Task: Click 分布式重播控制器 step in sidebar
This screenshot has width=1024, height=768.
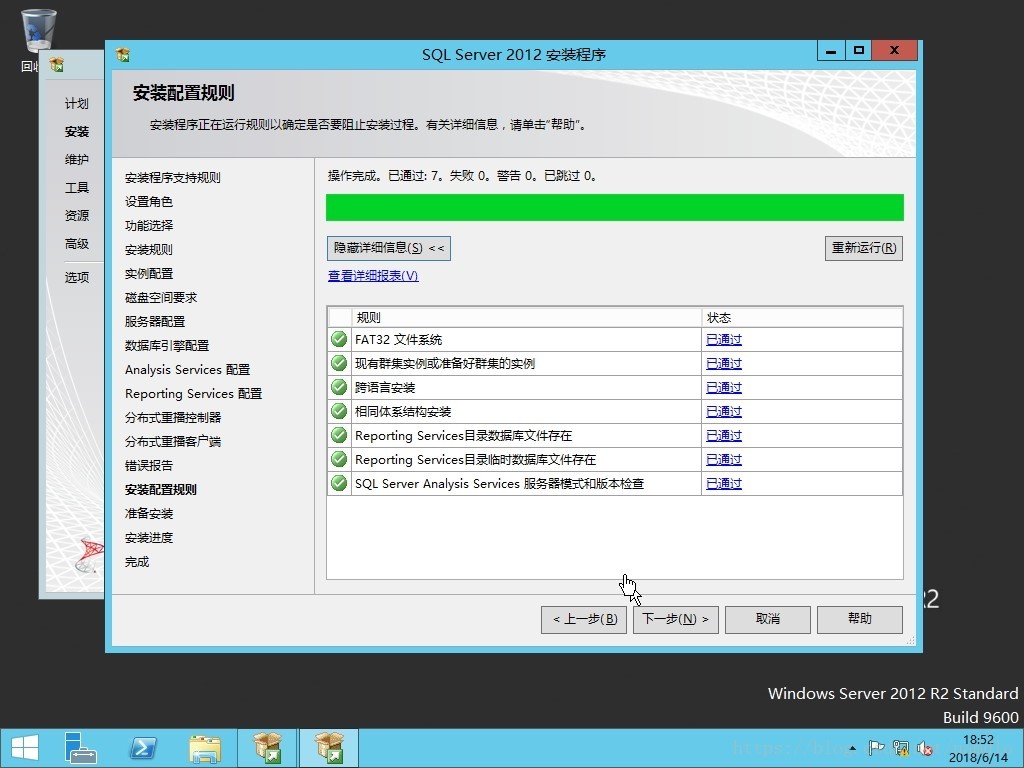Action: 172,417
